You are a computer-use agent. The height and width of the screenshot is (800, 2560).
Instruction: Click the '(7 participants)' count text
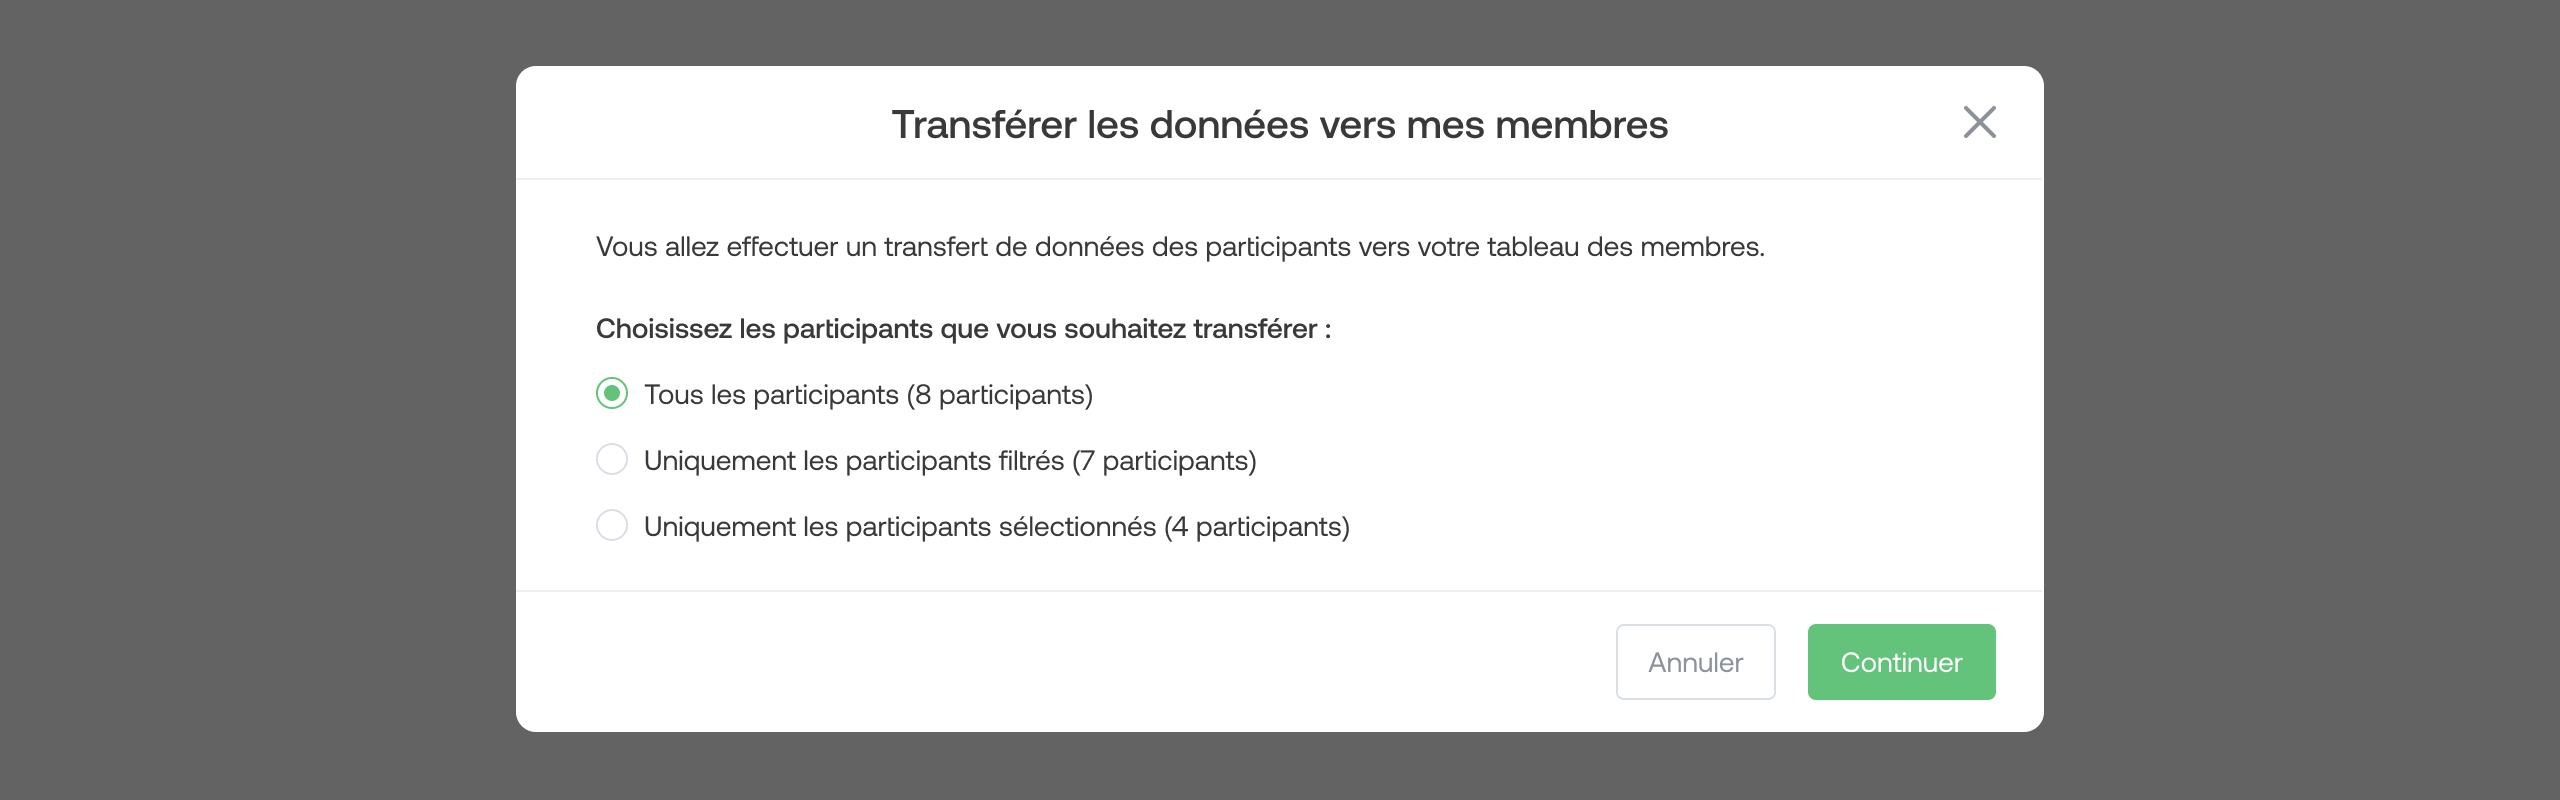tap(1164, 461)
